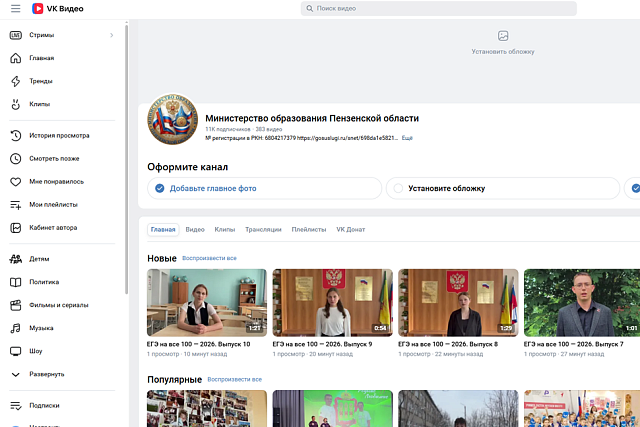This screenshot has width=640, height=427.
Task: Click the ministry channel avatar
Action: [173, 119]
